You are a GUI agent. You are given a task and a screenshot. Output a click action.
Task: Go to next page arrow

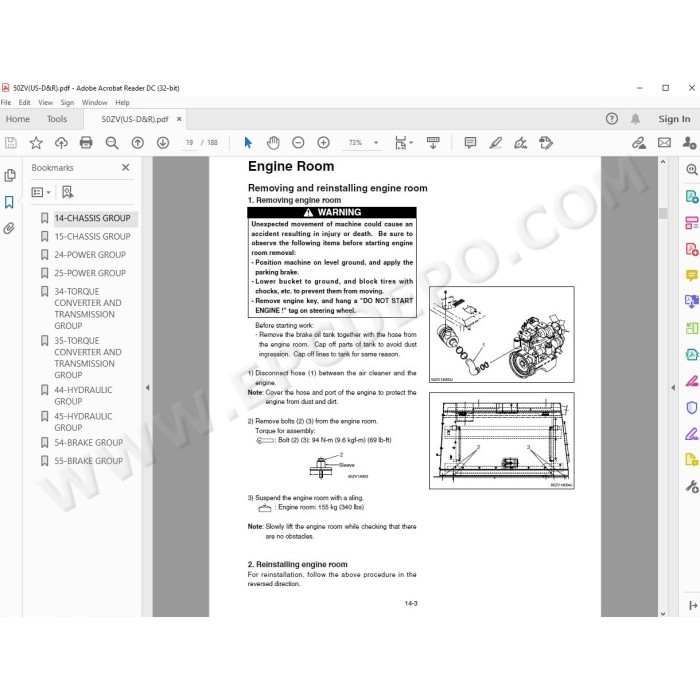[163, 143]
